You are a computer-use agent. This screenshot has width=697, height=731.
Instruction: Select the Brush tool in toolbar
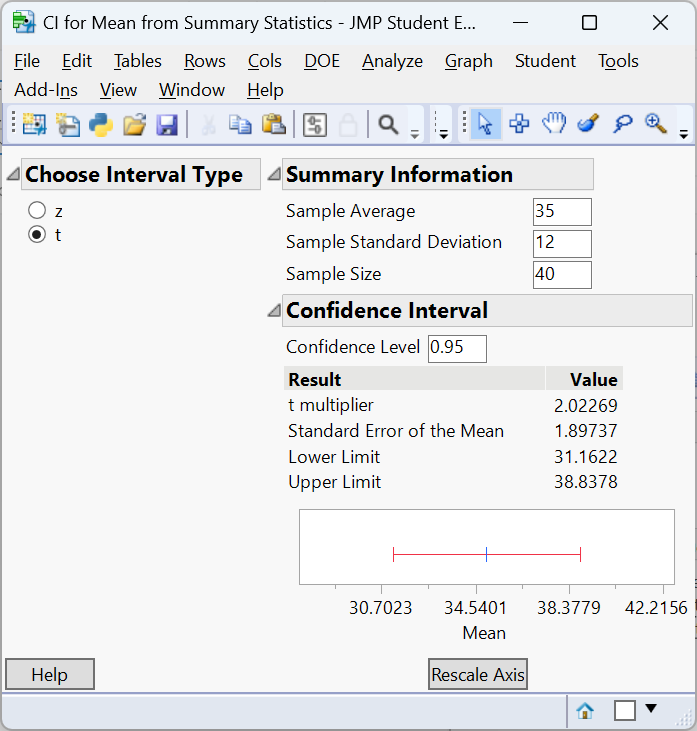click(x=588, y=124)
